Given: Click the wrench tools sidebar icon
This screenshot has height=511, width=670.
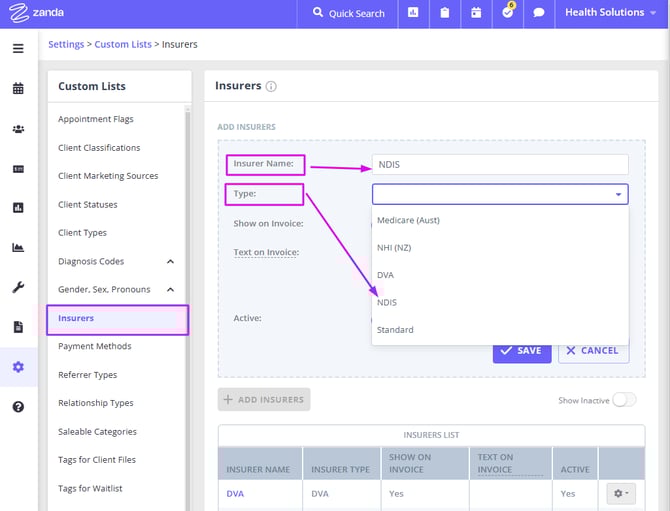Looking at the screenshot, I should (x=18, y=287).
